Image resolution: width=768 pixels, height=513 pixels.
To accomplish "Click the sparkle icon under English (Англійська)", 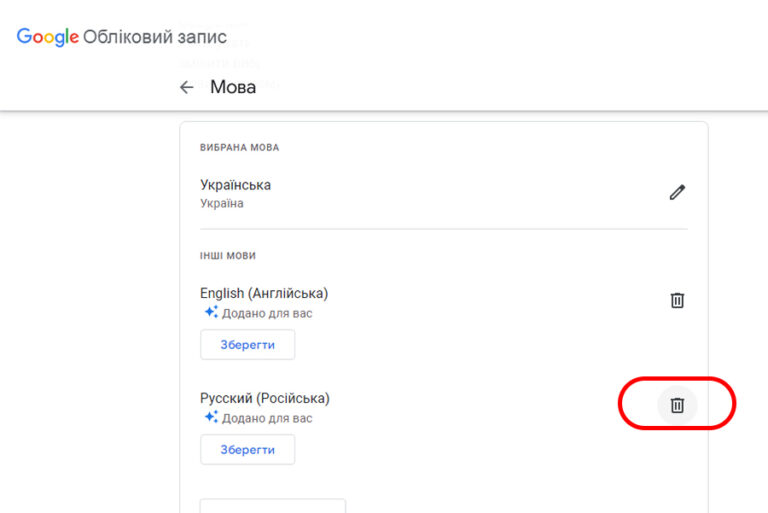I will 211,312.
